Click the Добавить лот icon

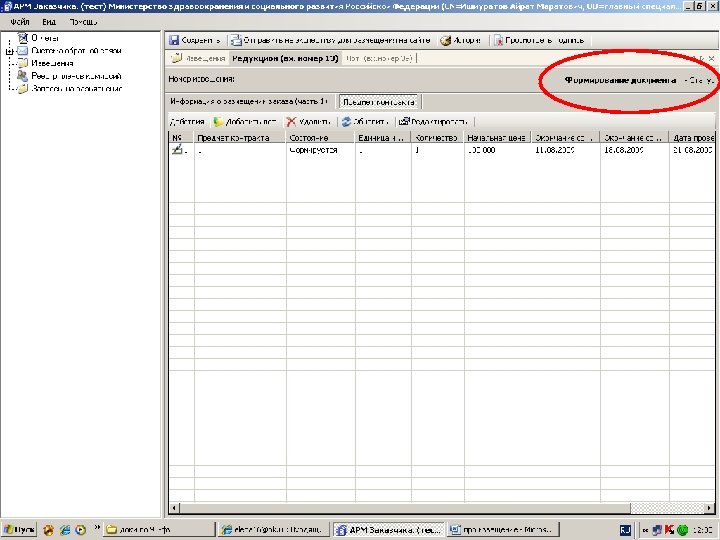coord(218,122)
